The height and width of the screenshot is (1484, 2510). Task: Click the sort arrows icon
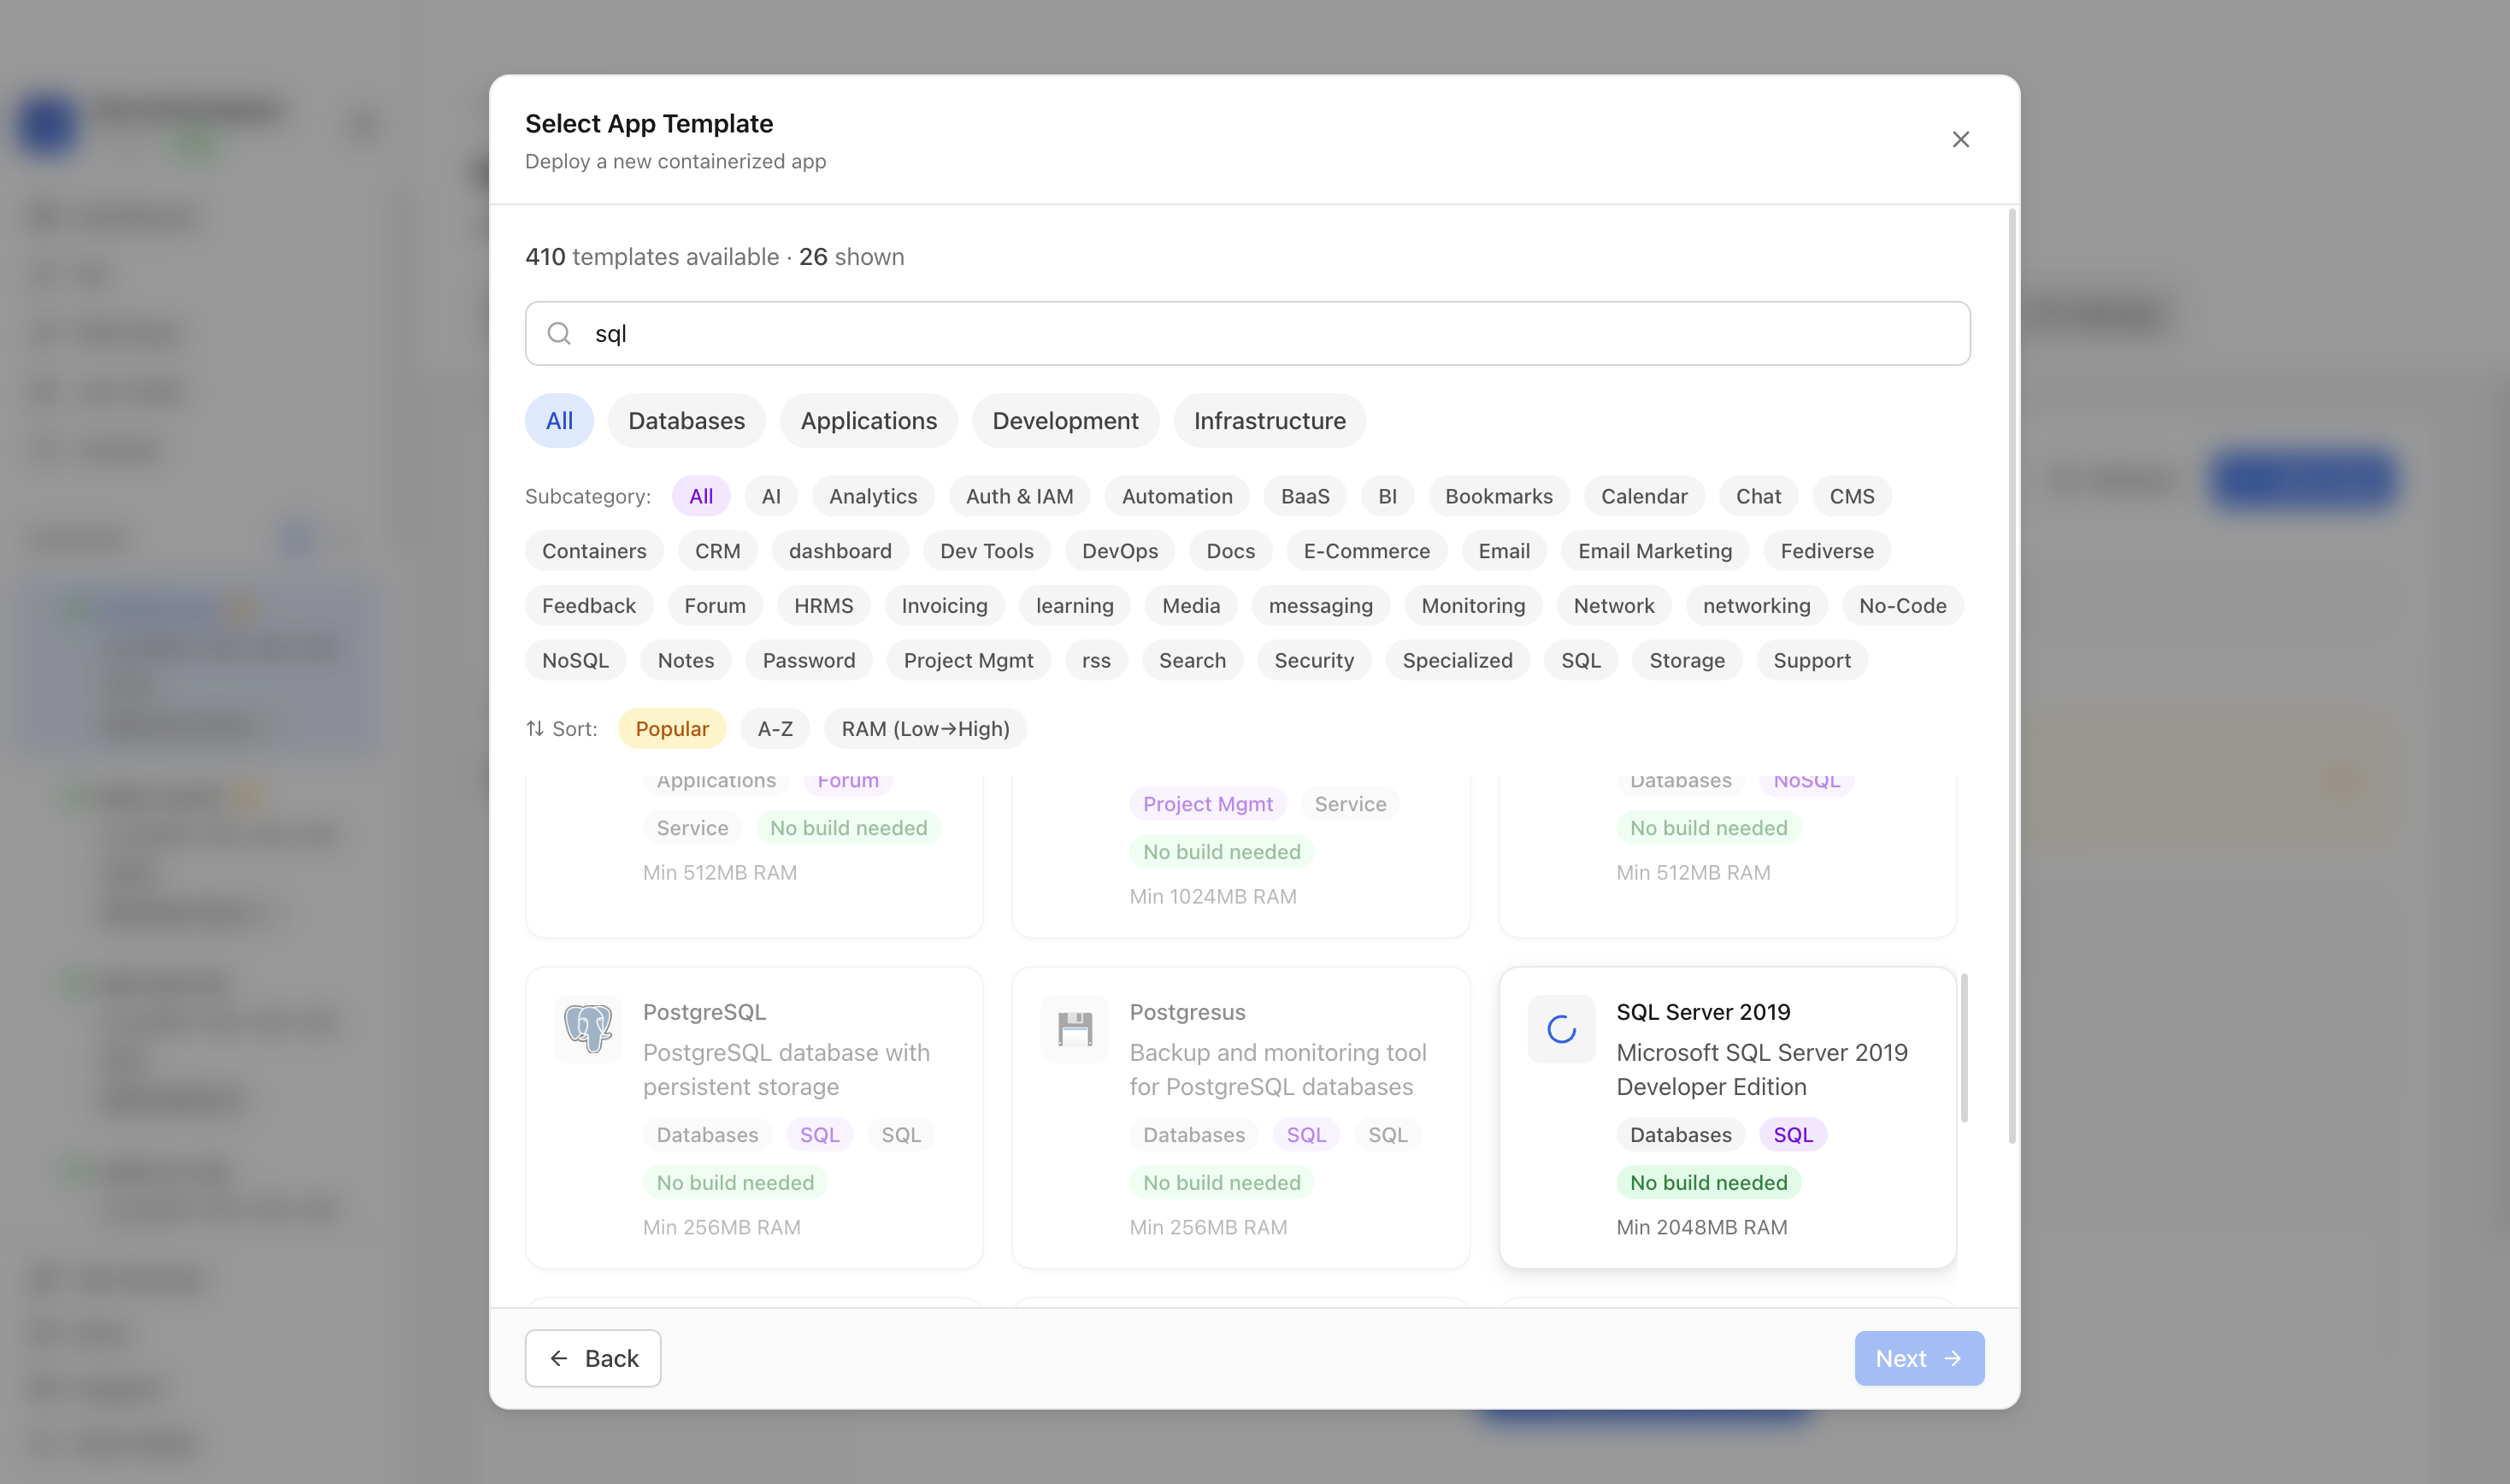click(535, 728)
